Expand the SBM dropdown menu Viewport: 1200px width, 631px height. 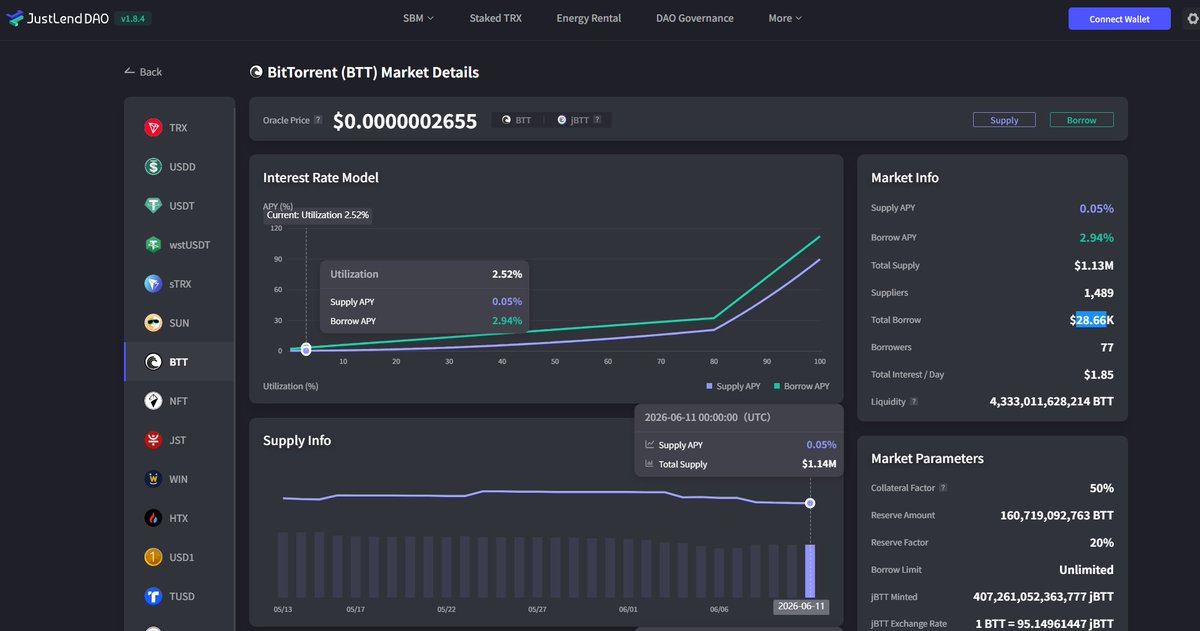pos(418,18)
